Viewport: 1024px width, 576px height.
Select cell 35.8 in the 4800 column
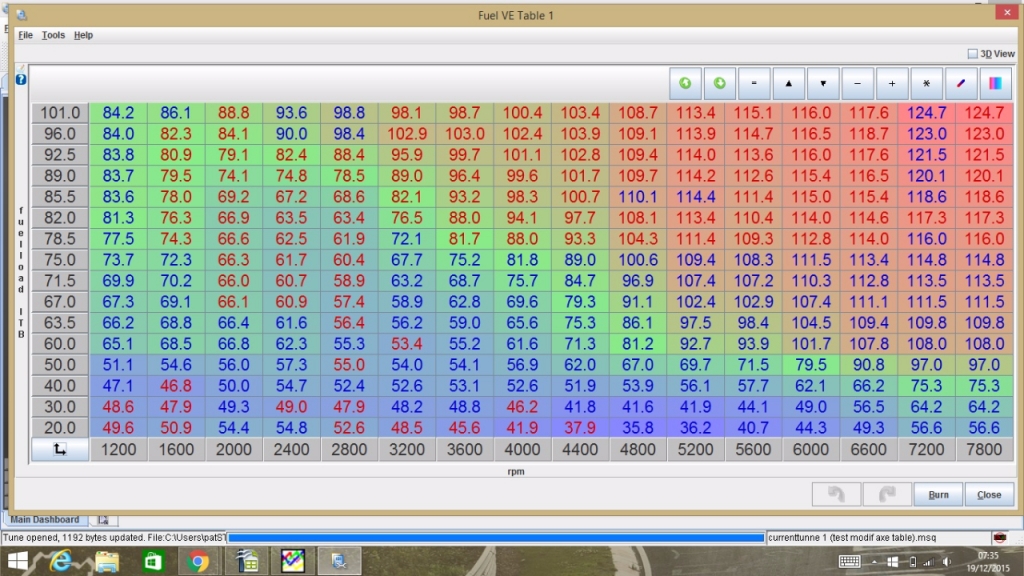click(638, 428)
